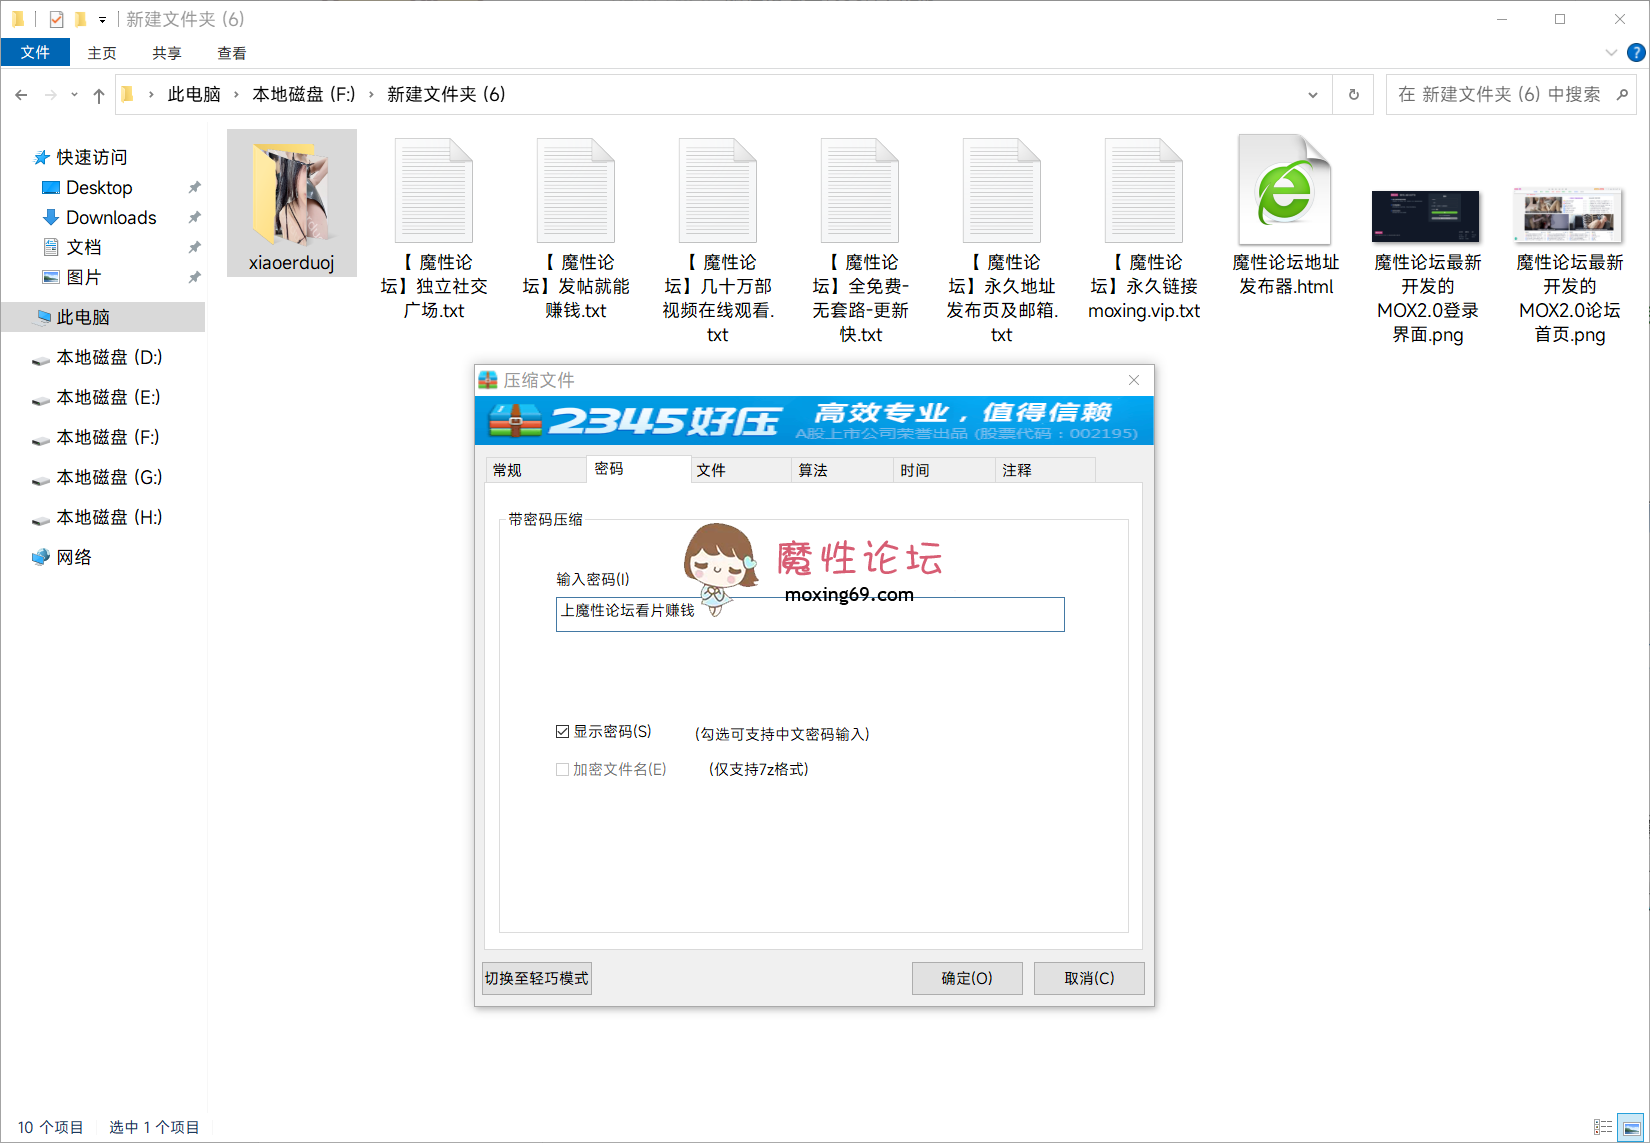Image resolution: width=1650 pixels, height=1143 pixels.
Task: Select the MOX2.0登录界面.png thumbnail
Action: (x=1426, y=217)
